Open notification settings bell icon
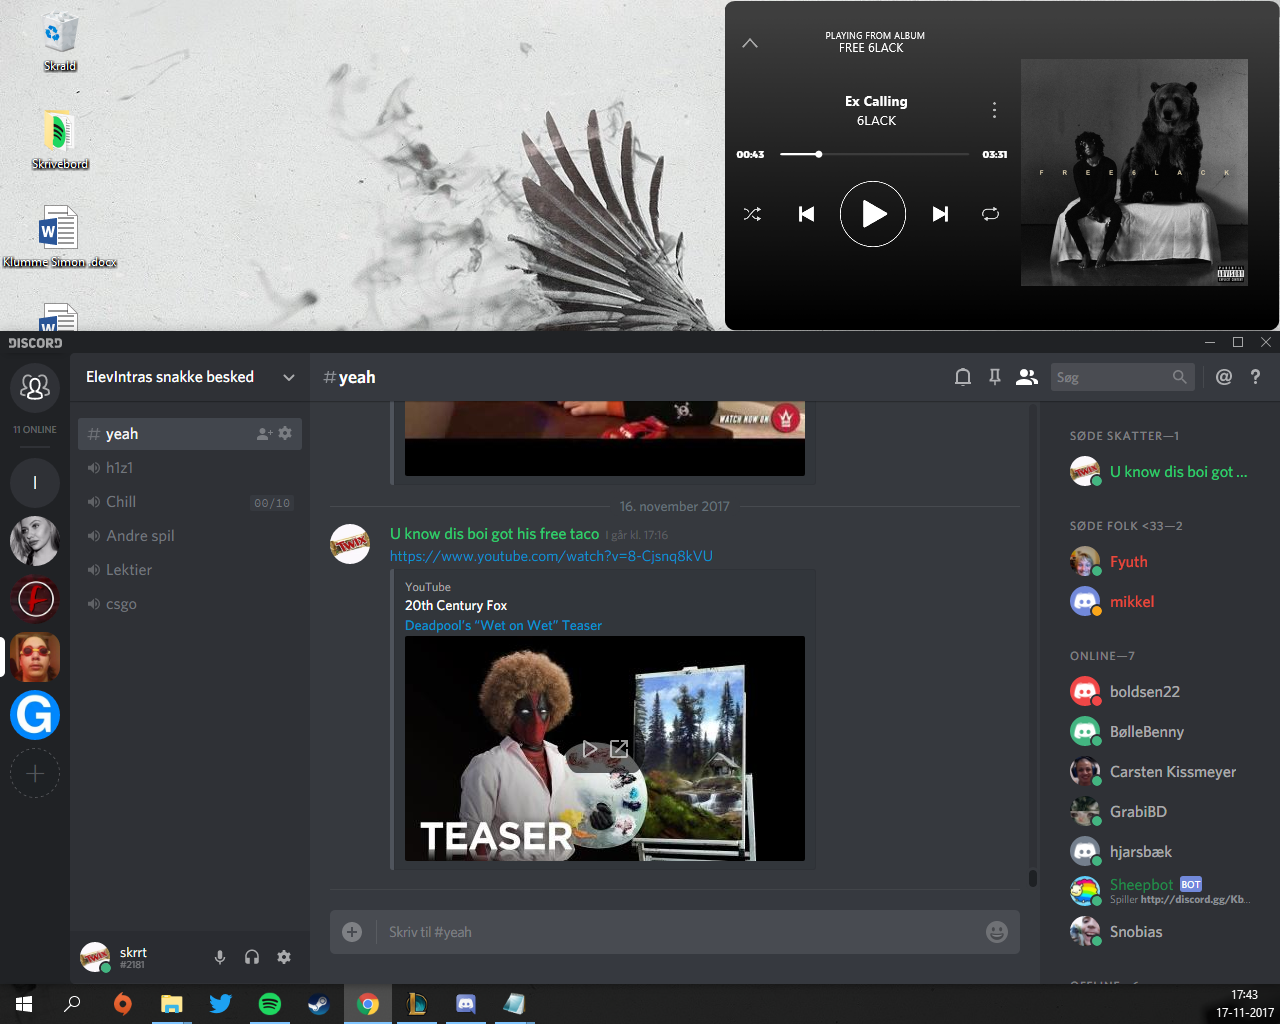The width and height of the screenshot is (1280, 1024). (963, 377)
